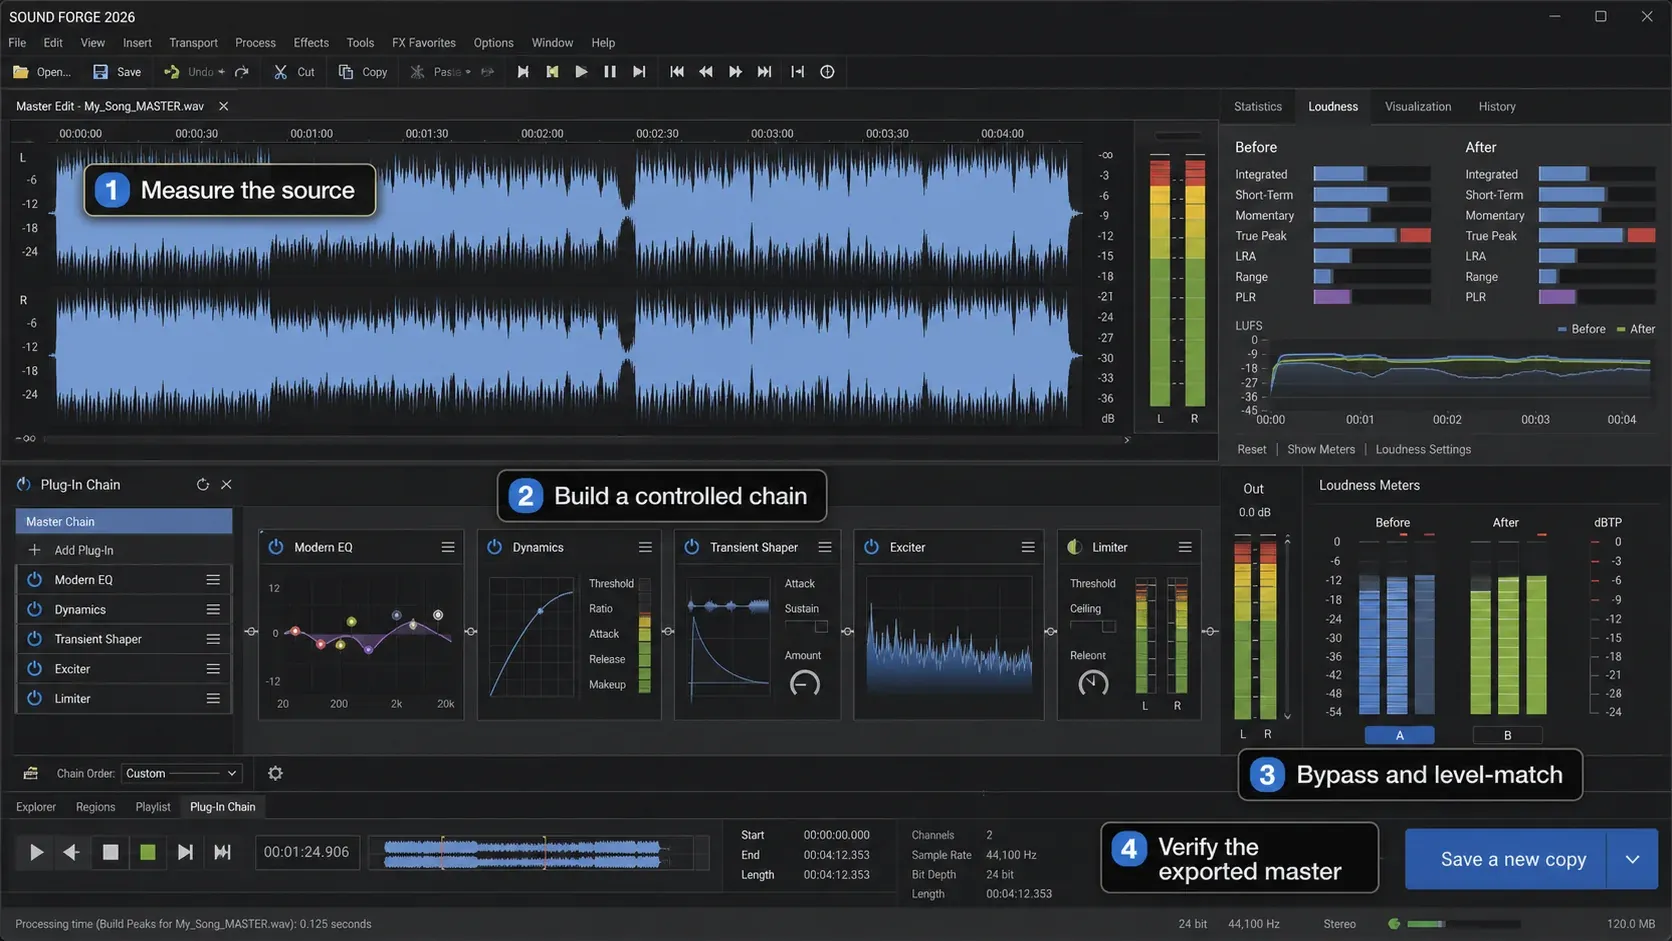Screen dimensions: 1672x941
Task: Bypass the Modern EQ module panel
Action: tap(276, 547)
